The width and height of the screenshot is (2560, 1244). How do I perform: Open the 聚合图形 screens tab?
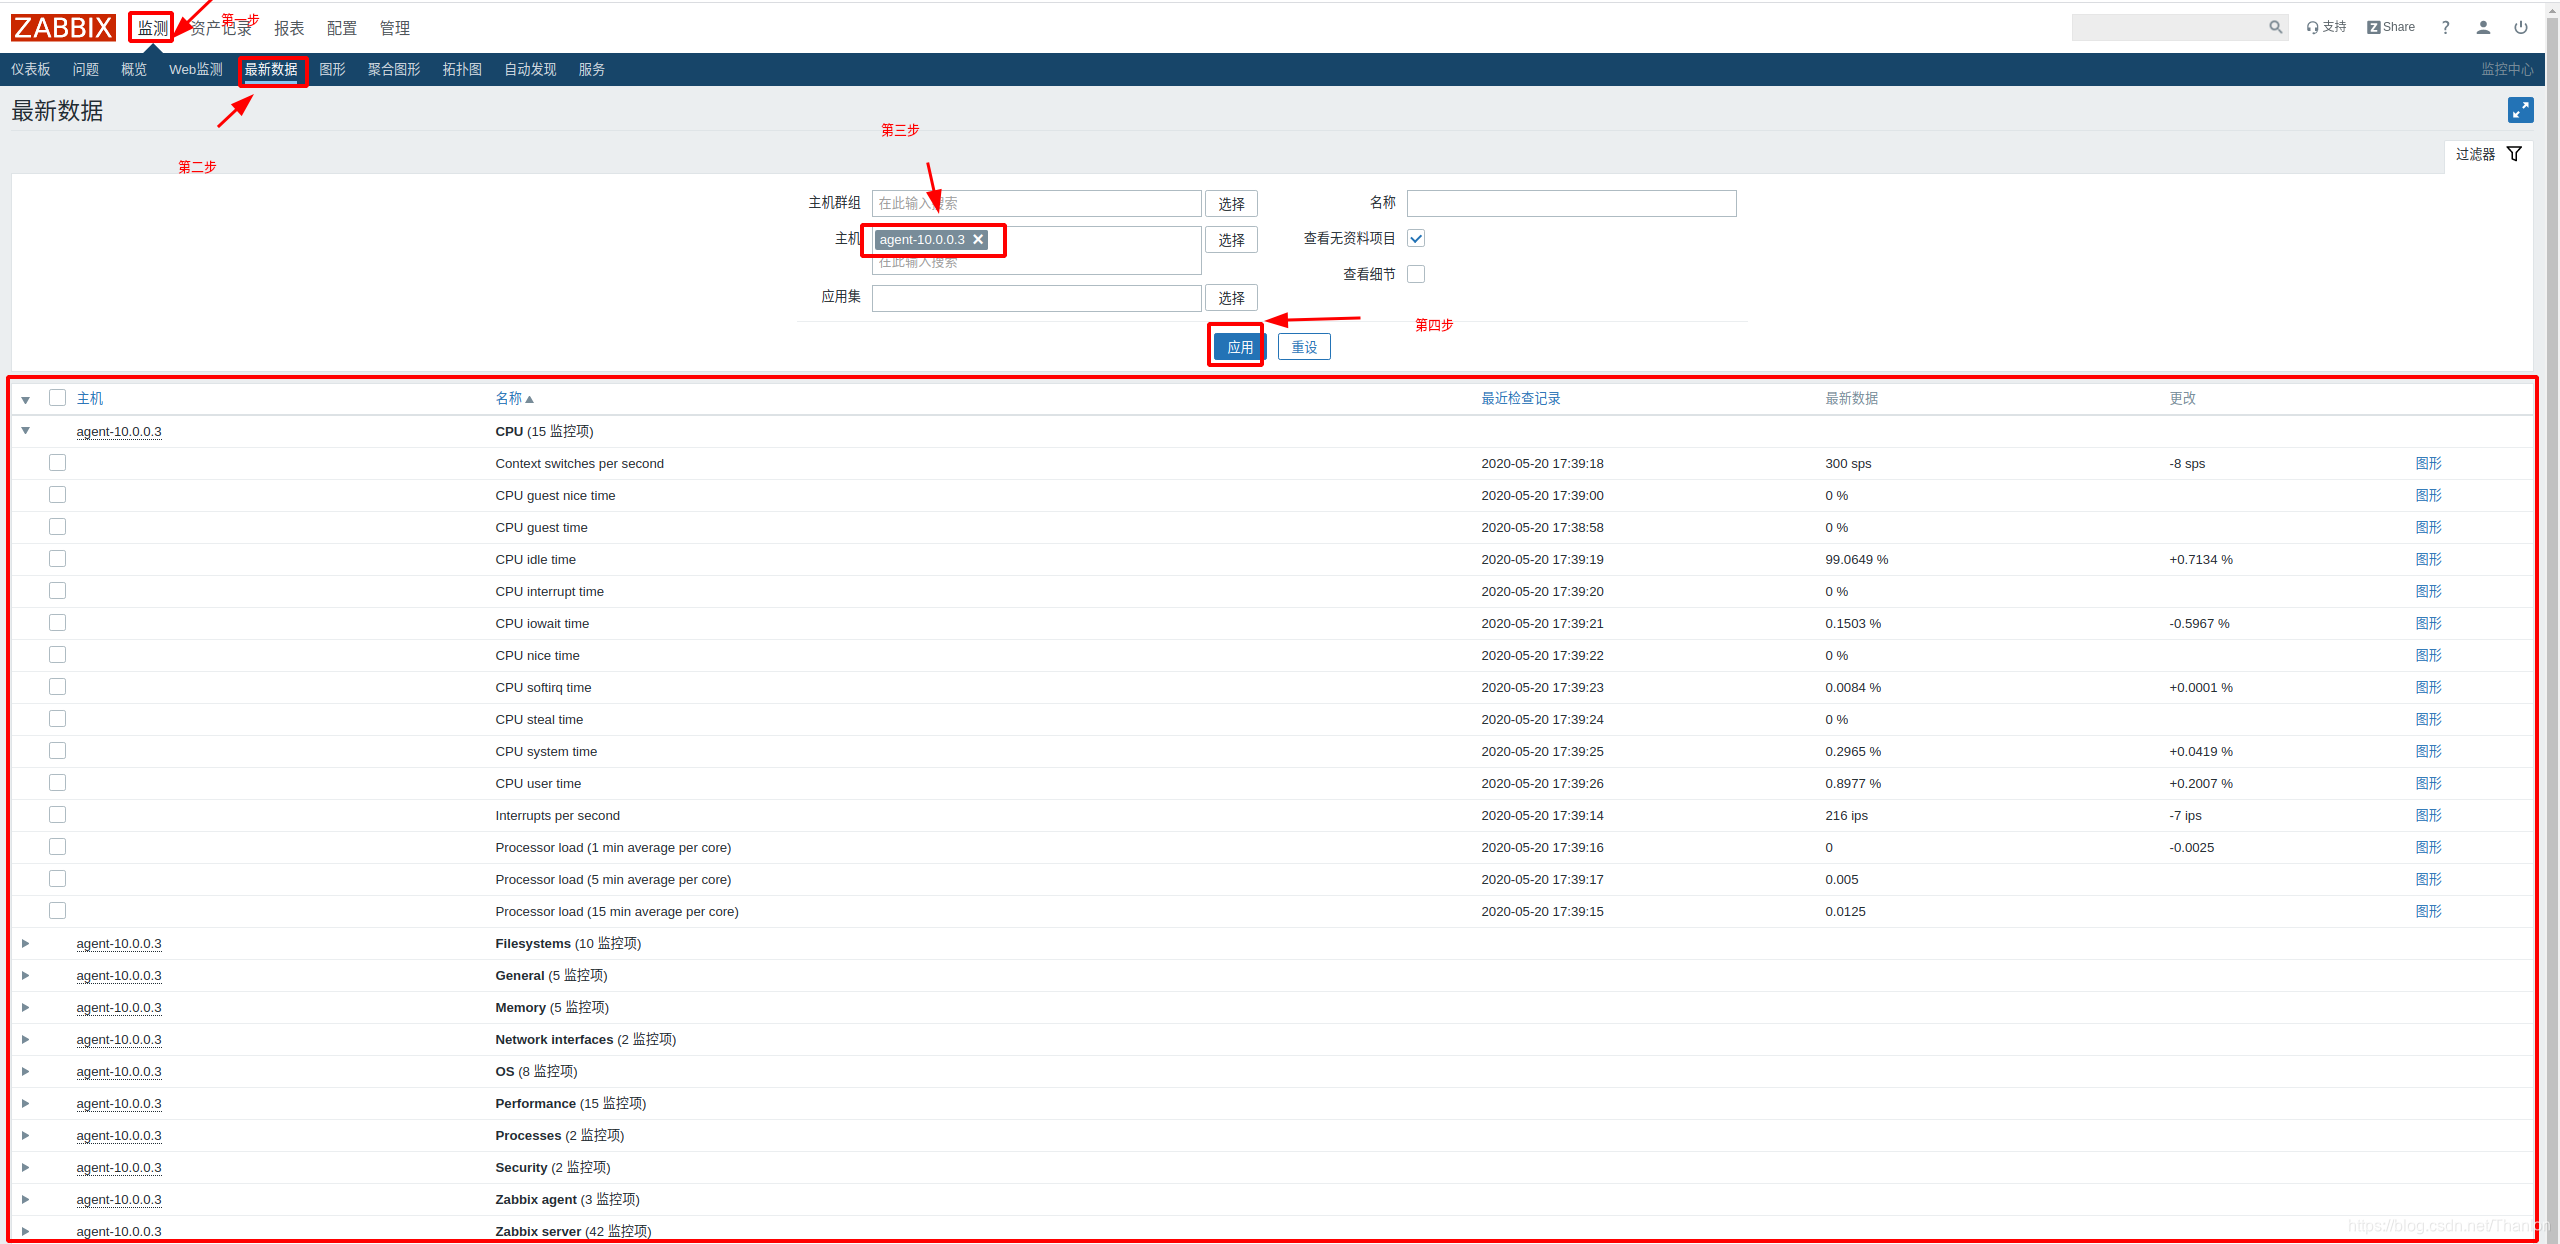(394, 69)
